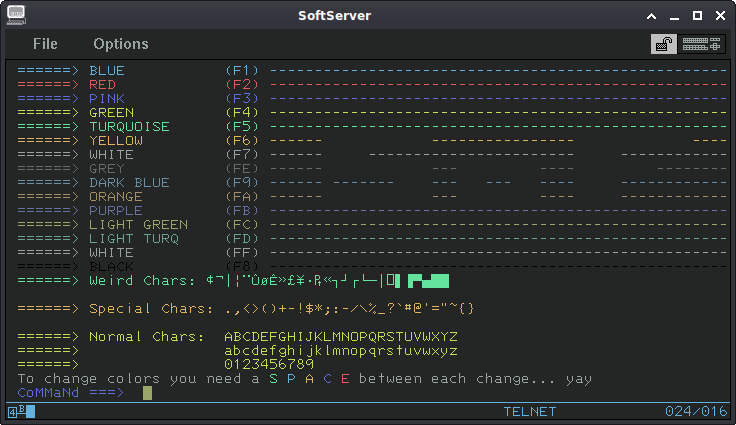Click the RED text row
Viewport: 736px width, 425px height.
[x=372, y=85]
